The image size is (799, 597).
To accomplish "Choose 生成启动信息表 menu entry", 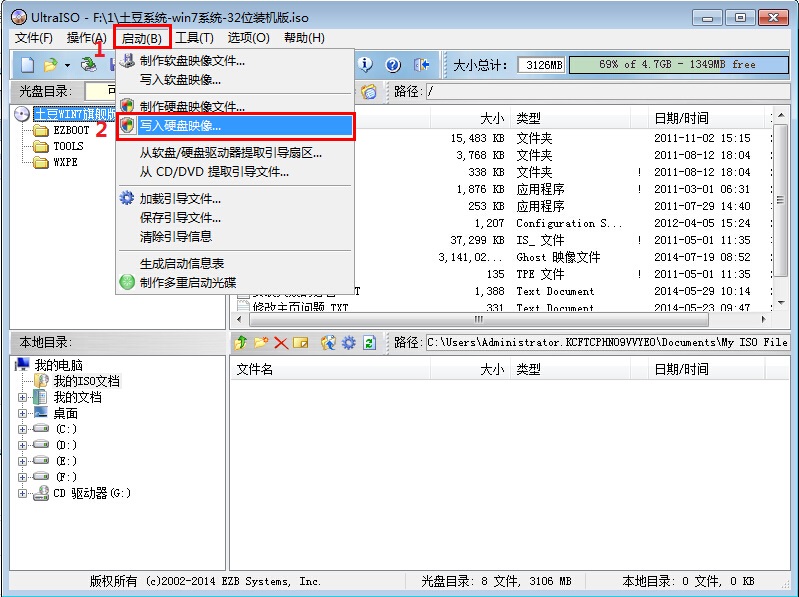I will [235, 263].
